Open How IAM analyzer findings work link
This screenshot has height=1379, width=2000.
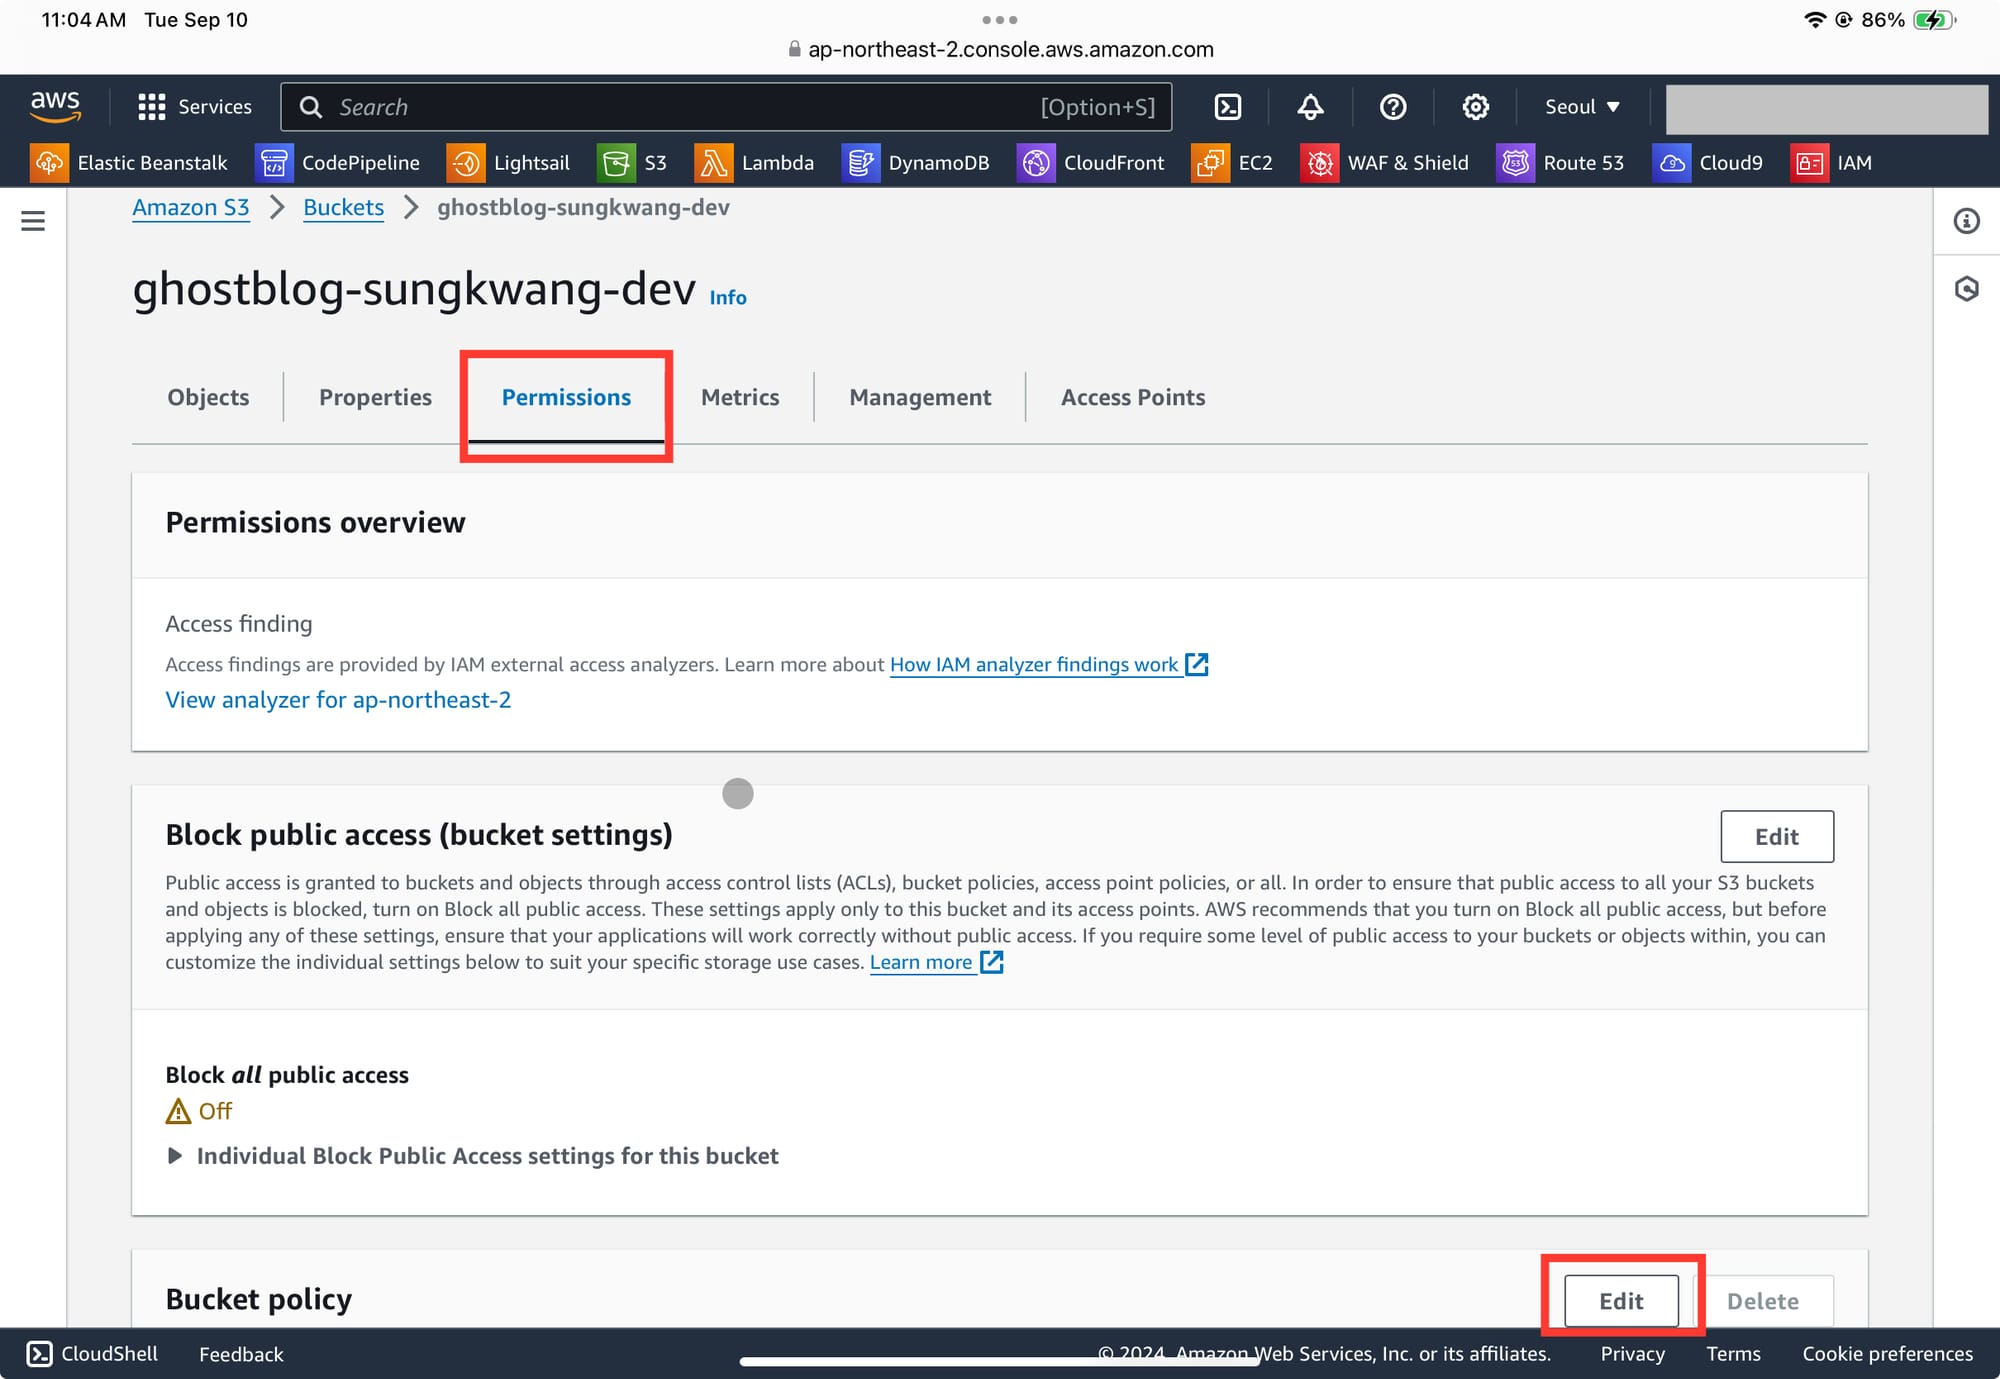pyautogui.click(x=1034, y=665)
